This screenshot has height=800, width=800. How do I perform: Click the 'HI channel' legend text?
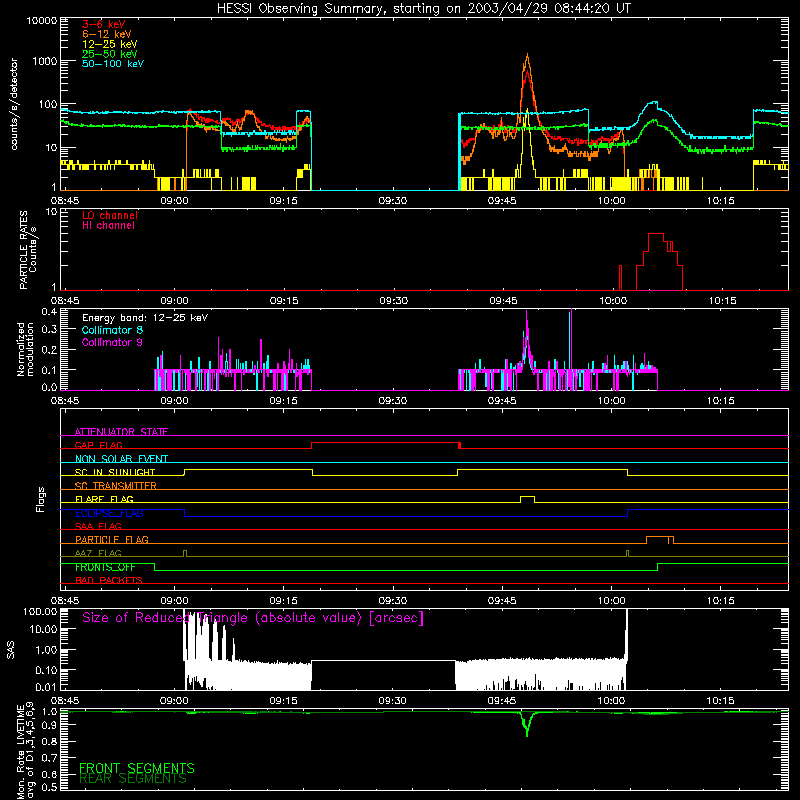[108, 226]
